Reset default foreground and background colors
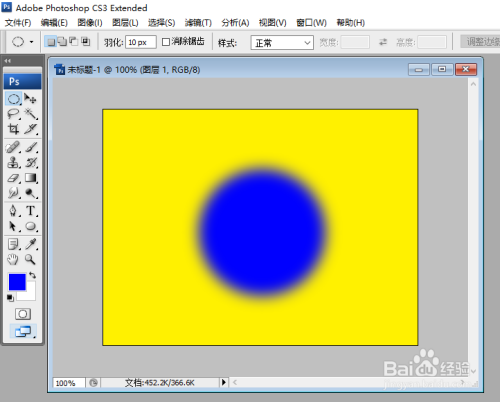Viewport: 500px width, 402px height. 10,298
